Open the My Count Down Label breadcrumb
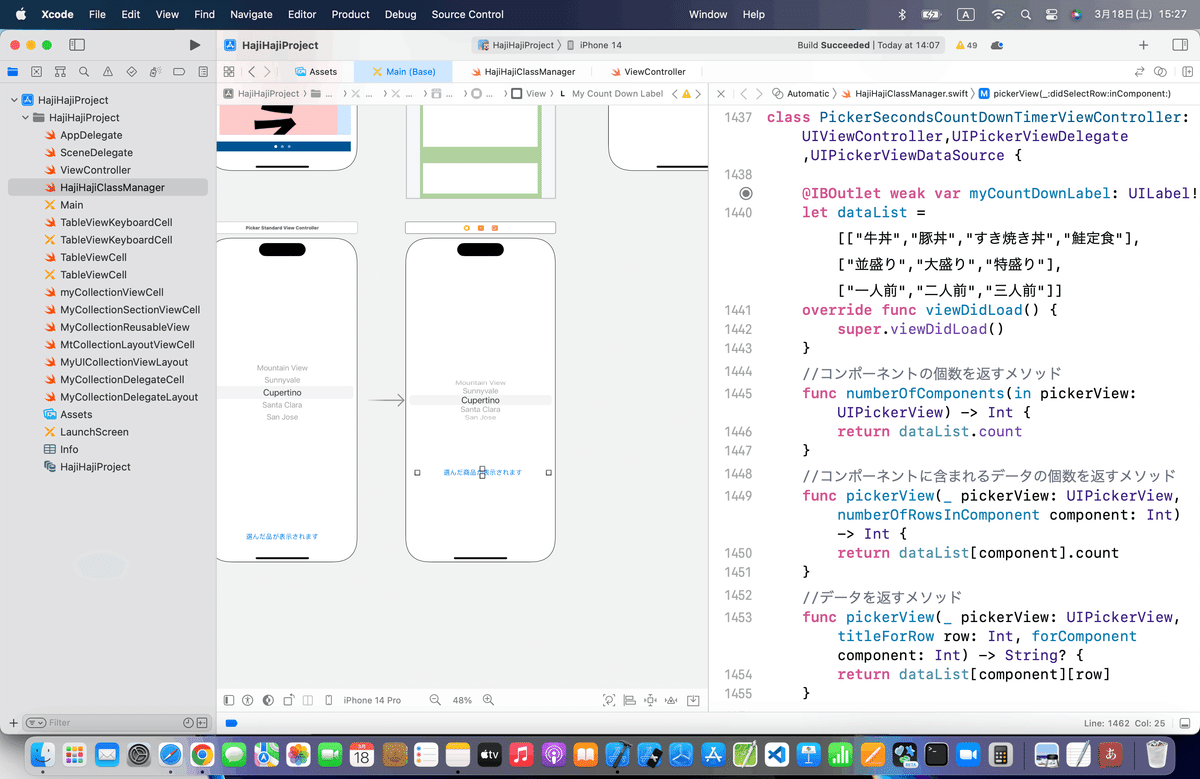 click(x=610, y=94)
